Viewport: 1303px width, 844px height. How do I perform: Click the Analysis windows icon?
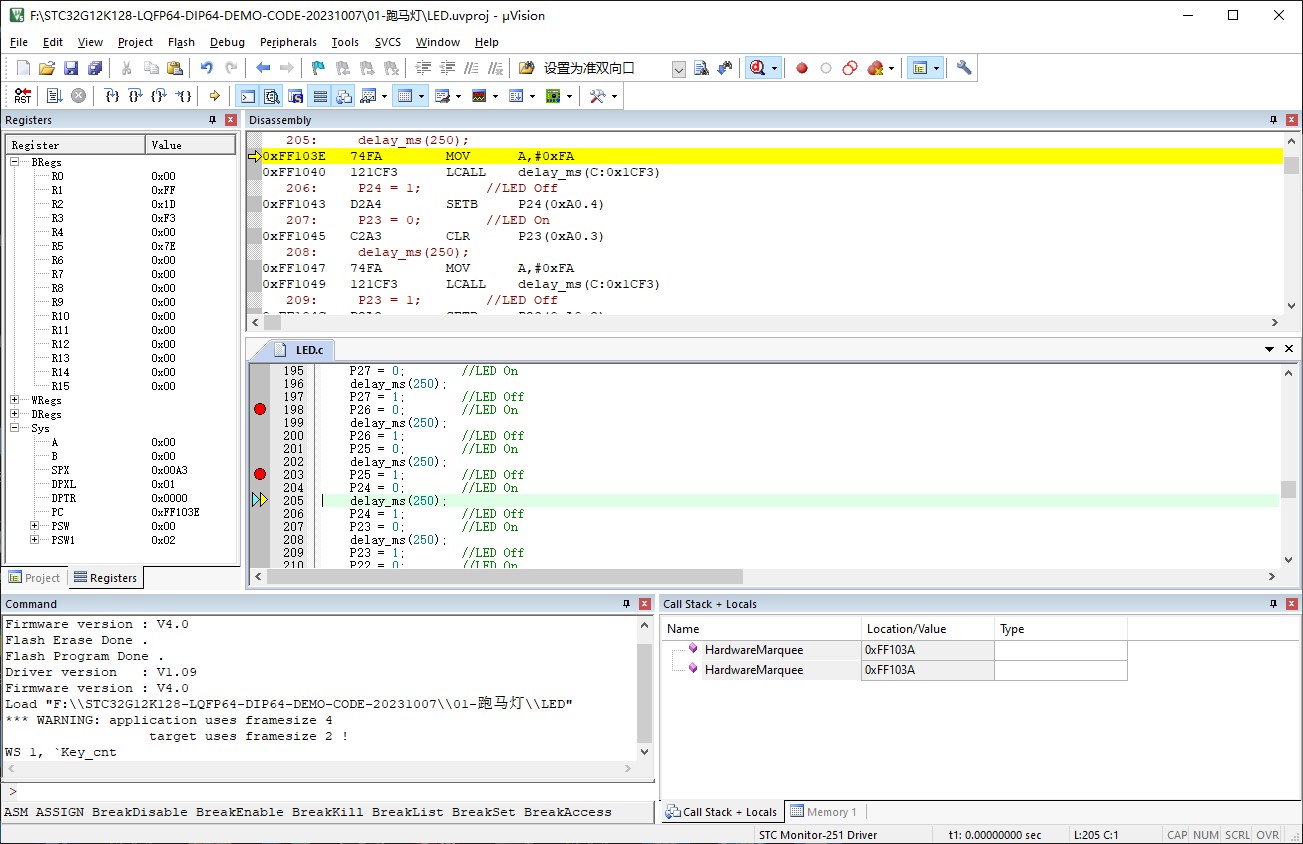click(x=479, y=96)
